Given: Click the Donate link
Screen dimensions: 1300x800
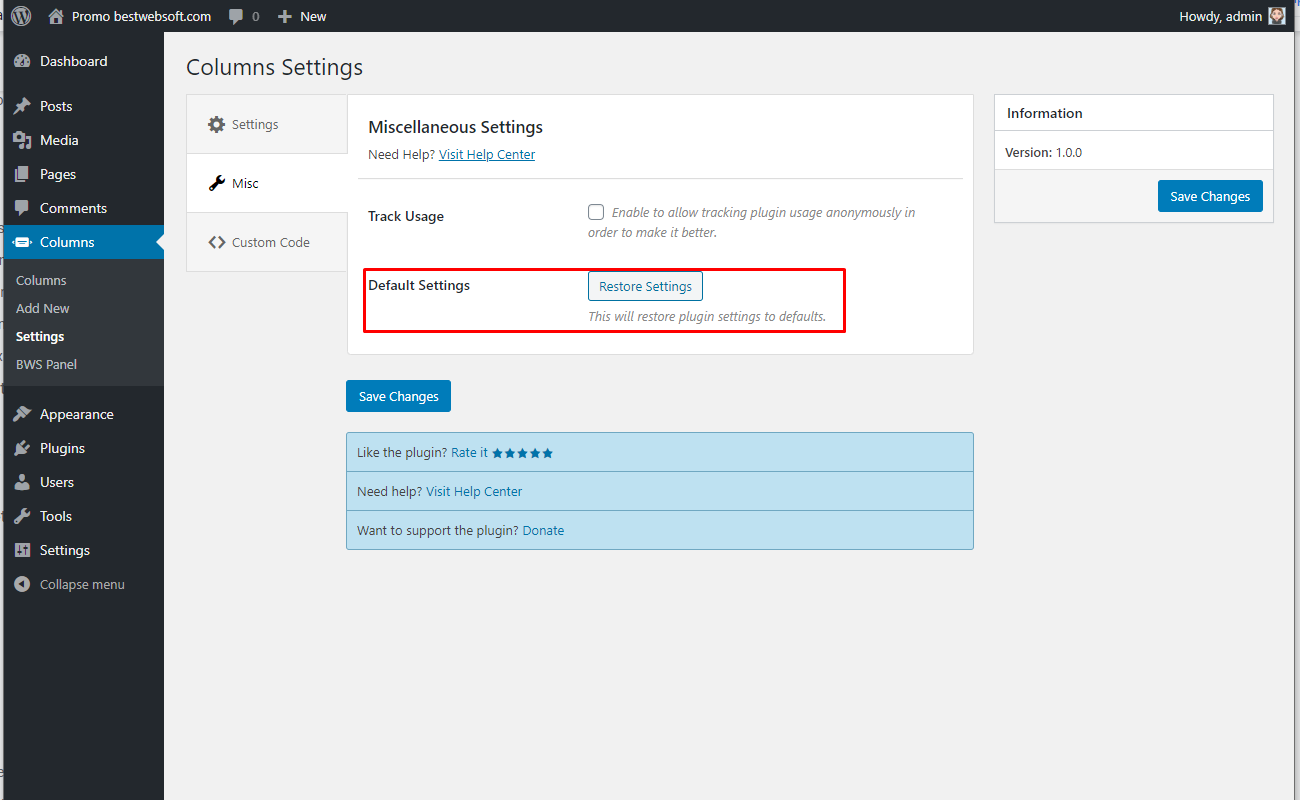Looking at the screenshot, I should [543, 530].
